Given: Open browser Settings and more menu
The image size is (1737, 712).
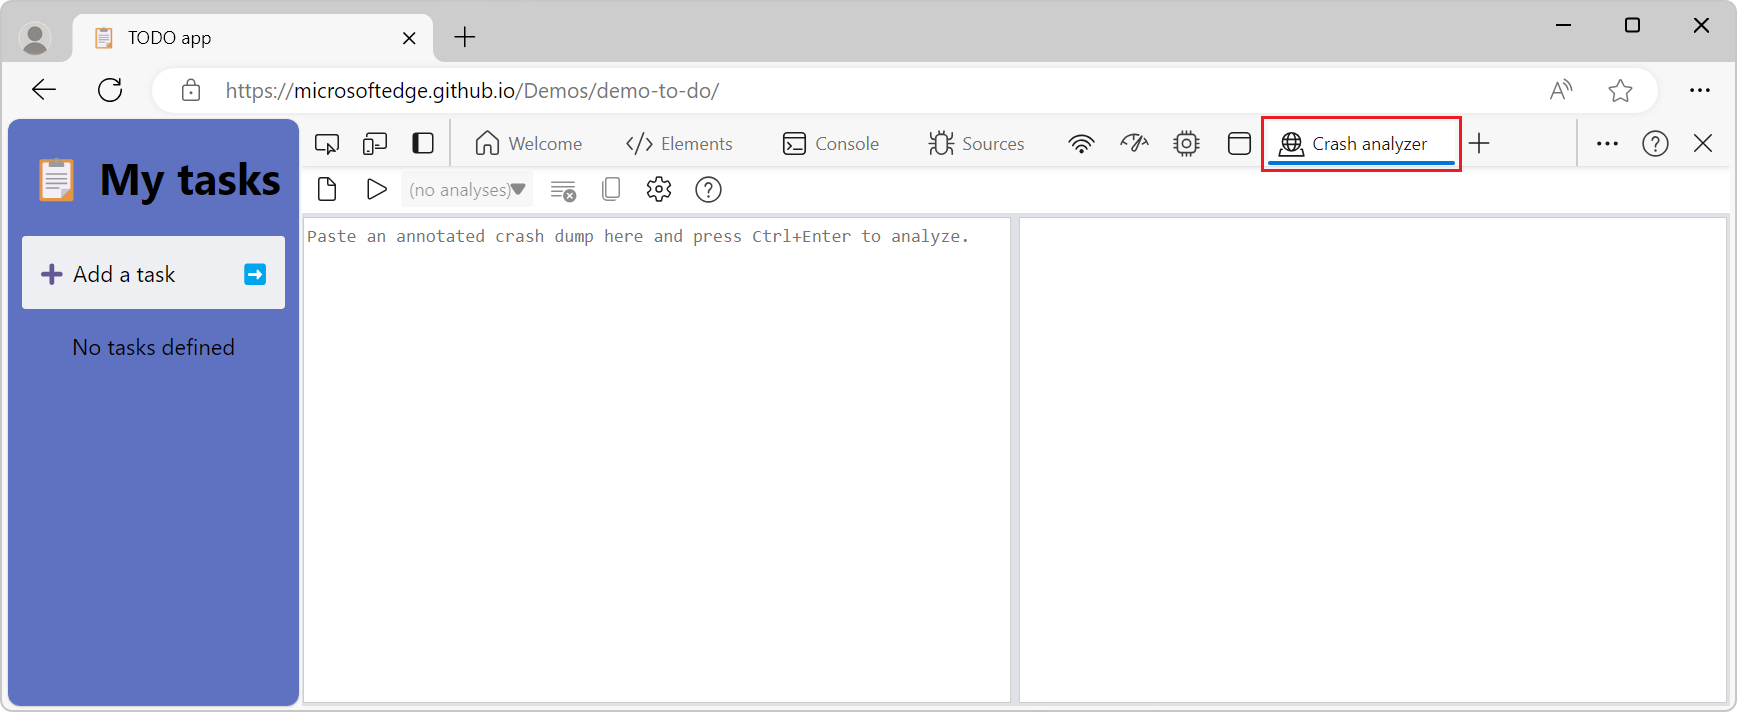Looking at the screenshot, I should 1700,91.
